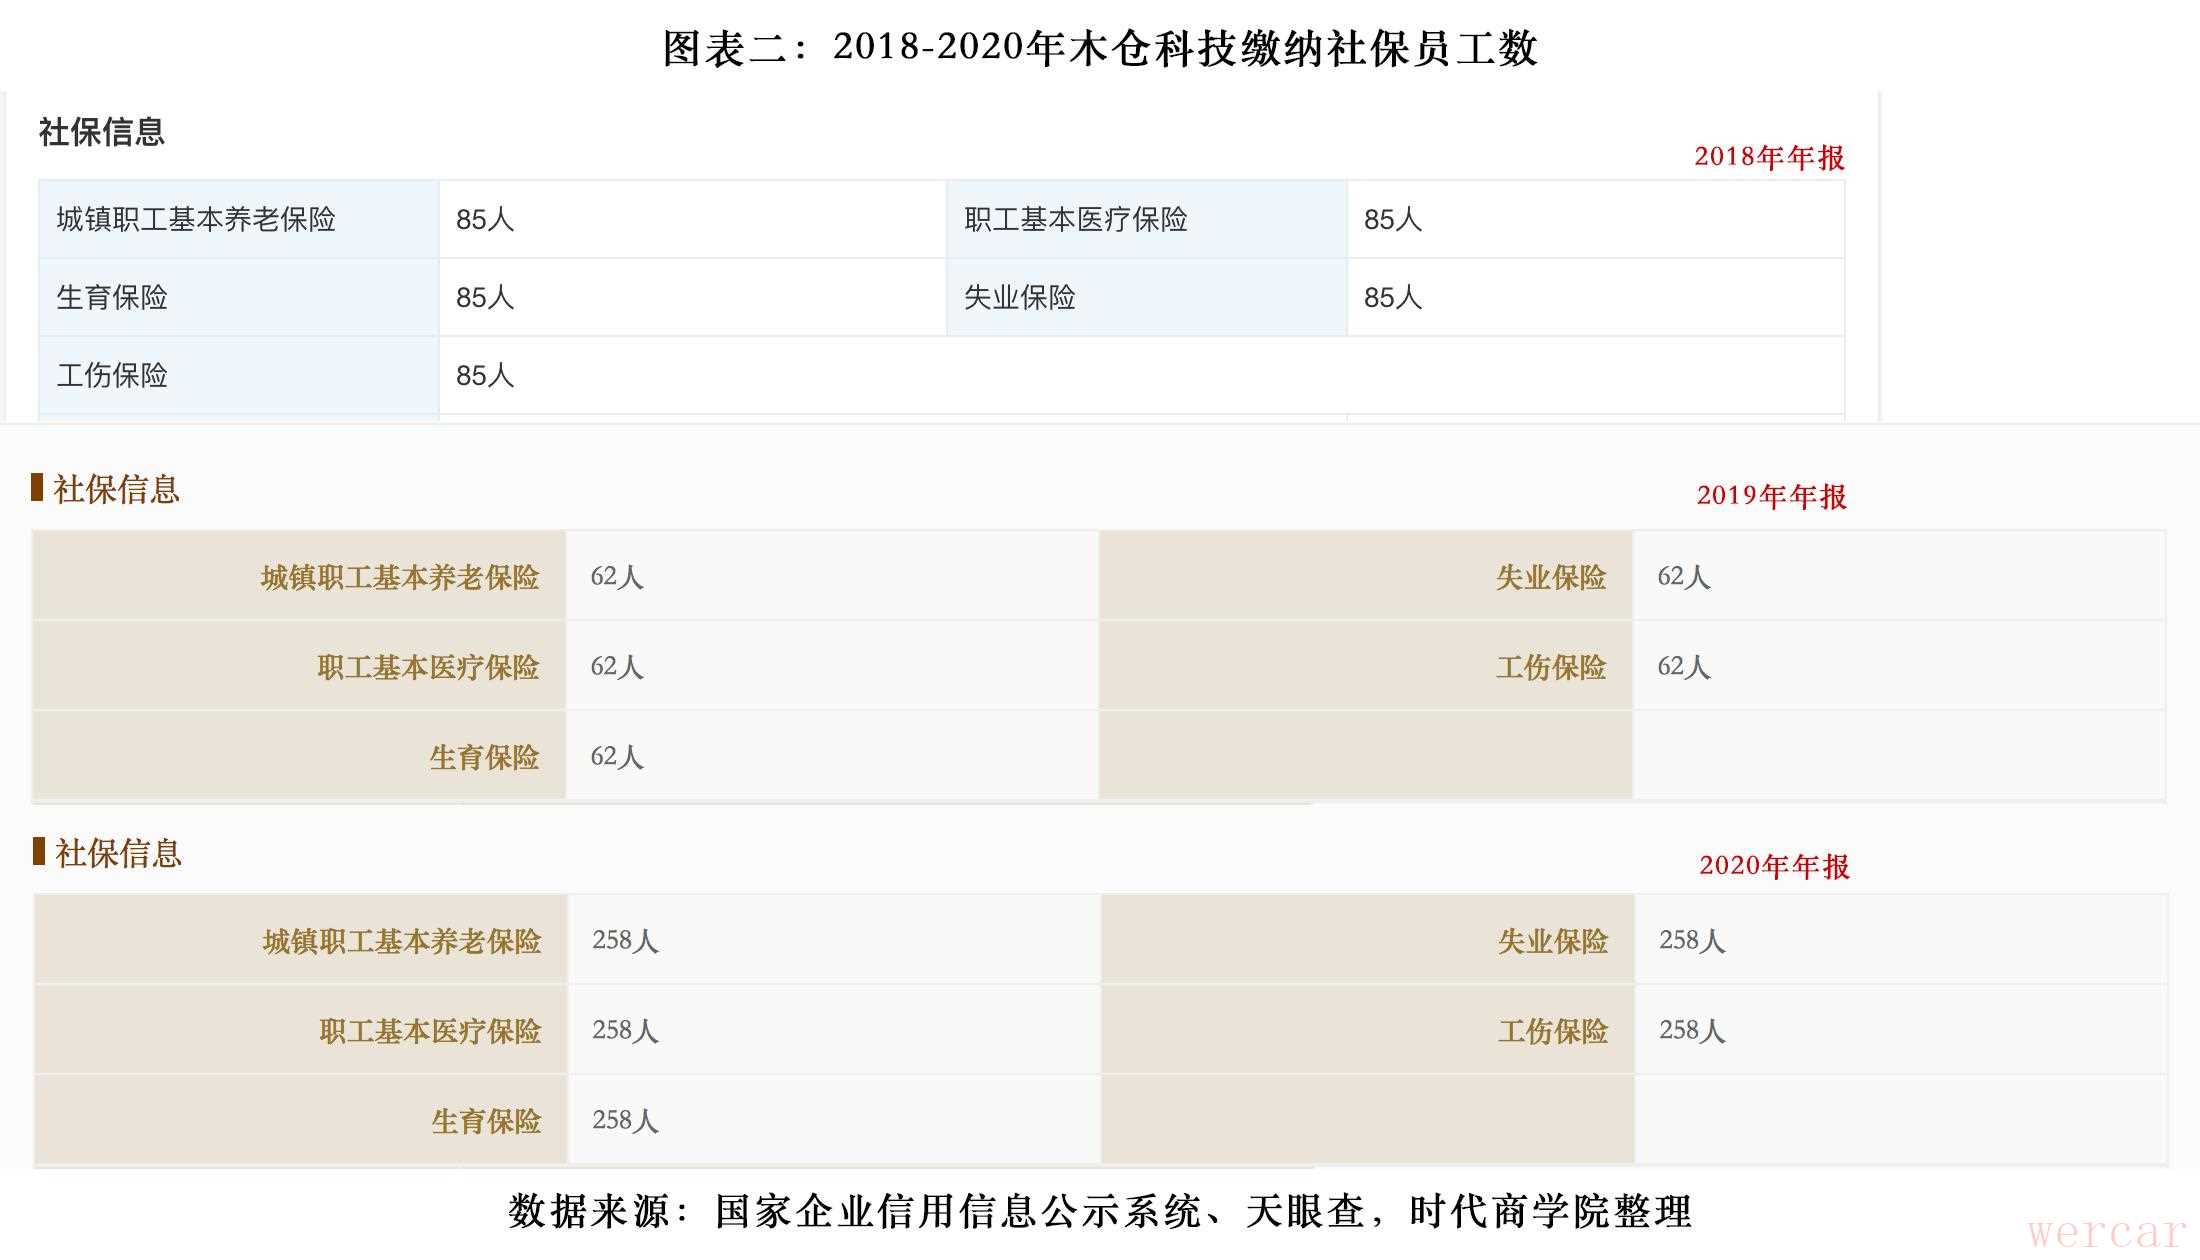Click 城镇职工基本养老保险 in the 2019 table

pyautogui.click(x=400, y=577)
